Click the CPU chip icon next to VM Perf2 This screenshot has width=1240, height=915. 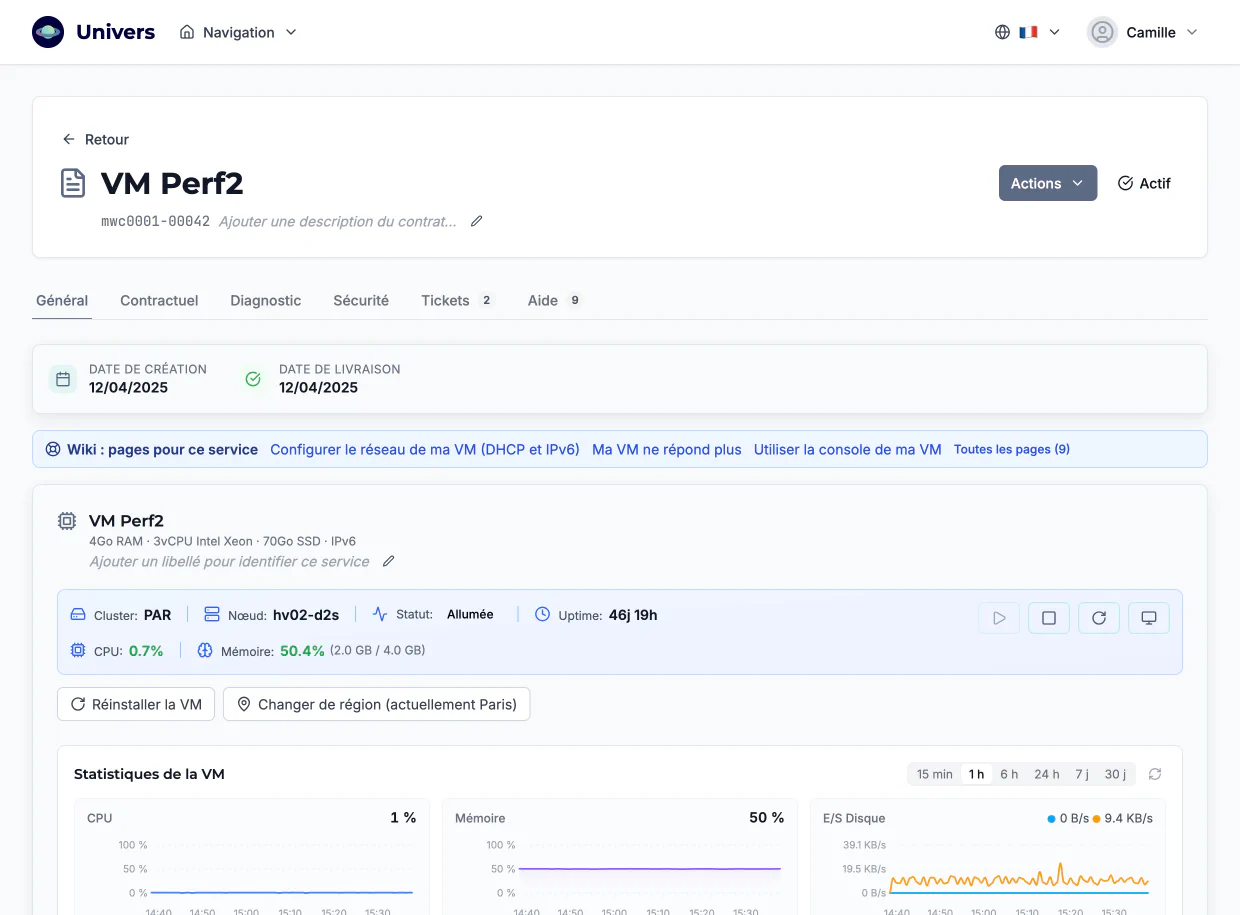click(x=67, y=521)
